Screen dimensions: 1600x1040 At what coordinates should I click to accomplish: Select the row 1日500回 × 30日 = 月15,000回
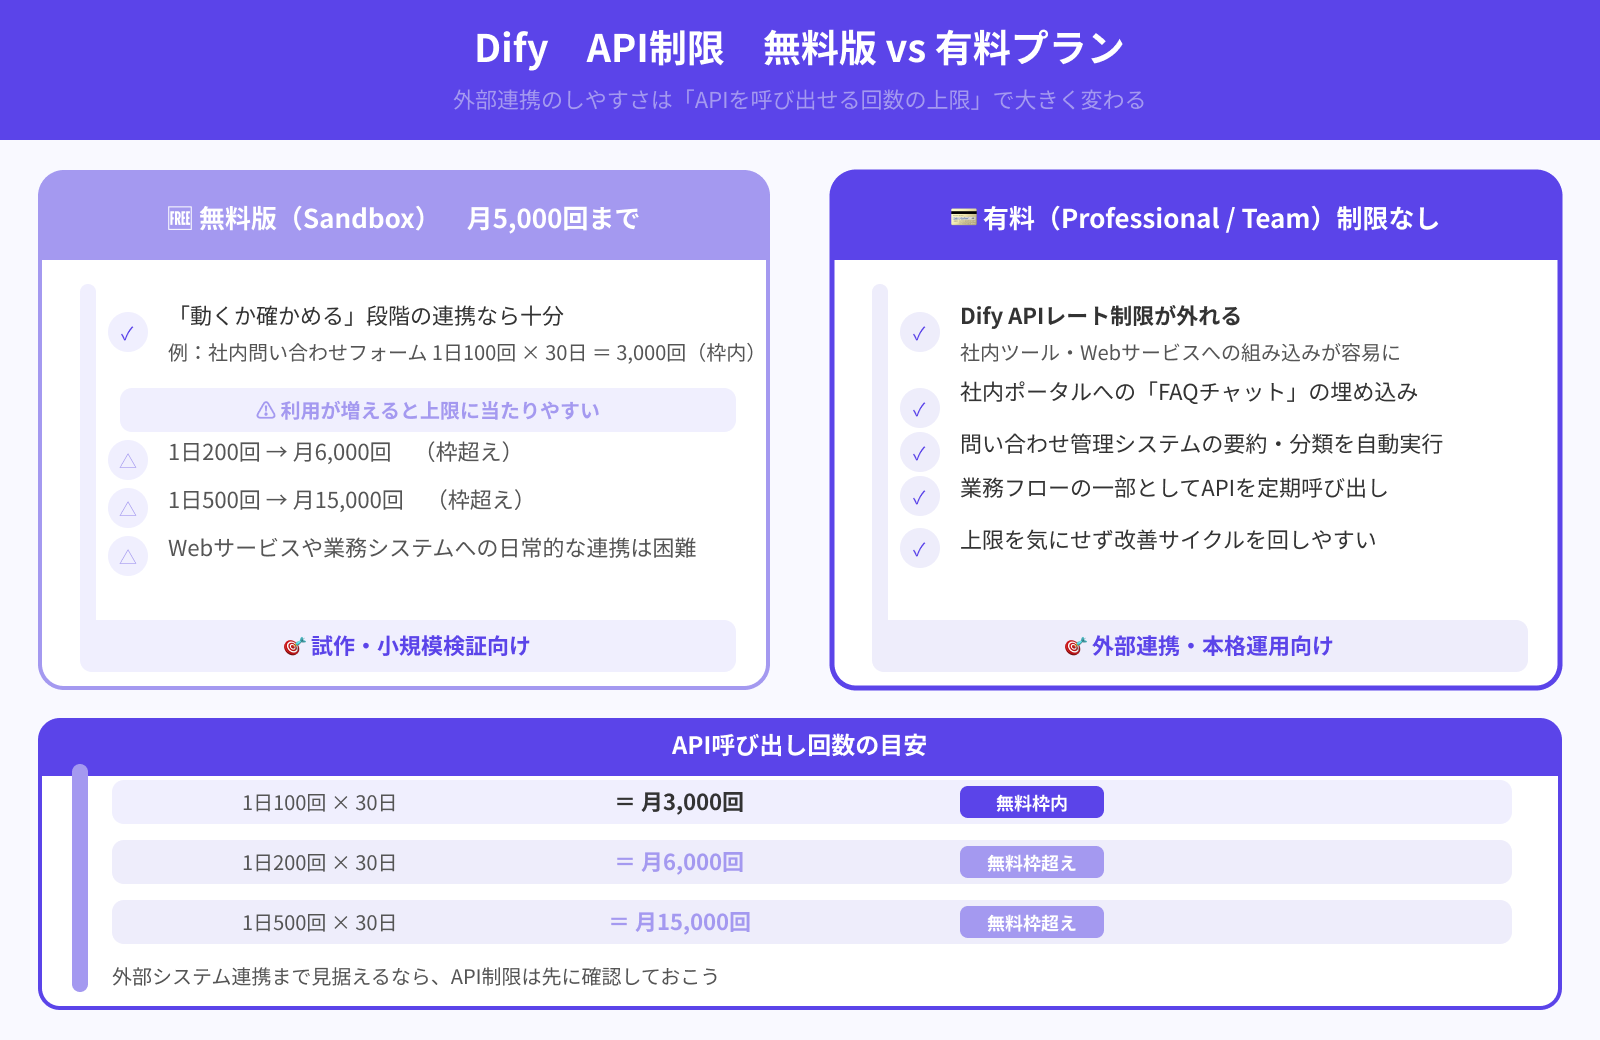(x=700, y=922)
